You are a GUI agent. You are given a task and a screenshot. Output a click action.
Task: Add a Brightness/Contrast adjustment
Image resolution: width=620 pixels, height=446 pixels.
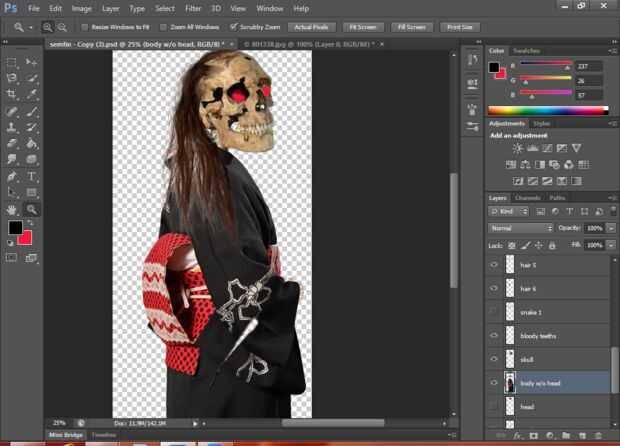coord(517,148)
